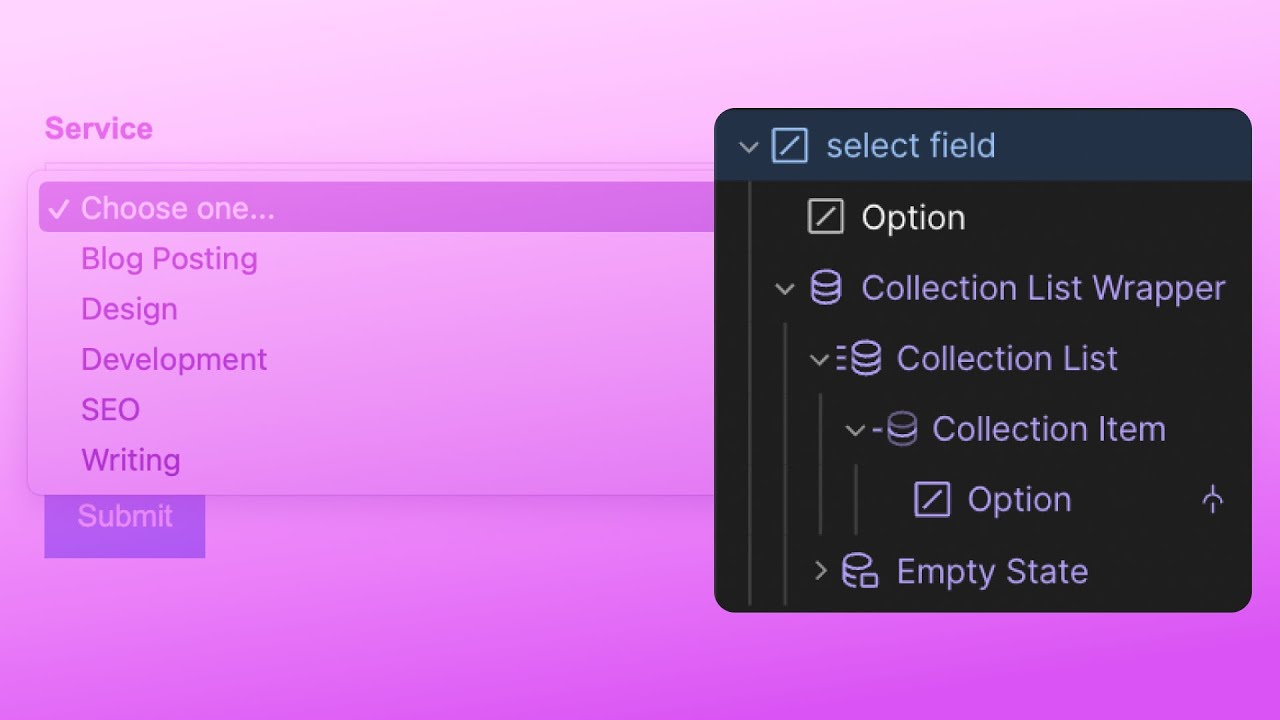Select the SEO service option

point(110,410)
